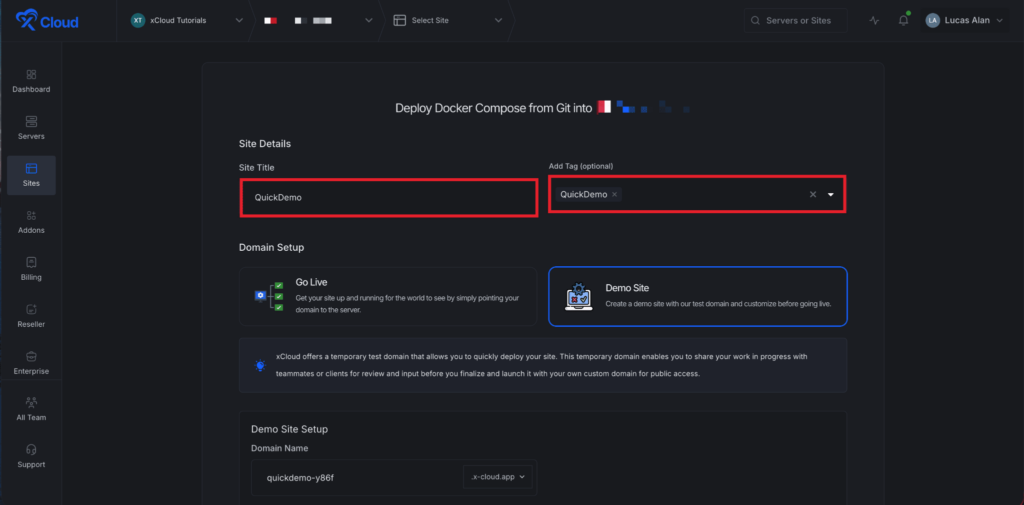1024x505 pixels.
Task: Expand the Add Tag dropdown arrow
Action: point(831,195)
